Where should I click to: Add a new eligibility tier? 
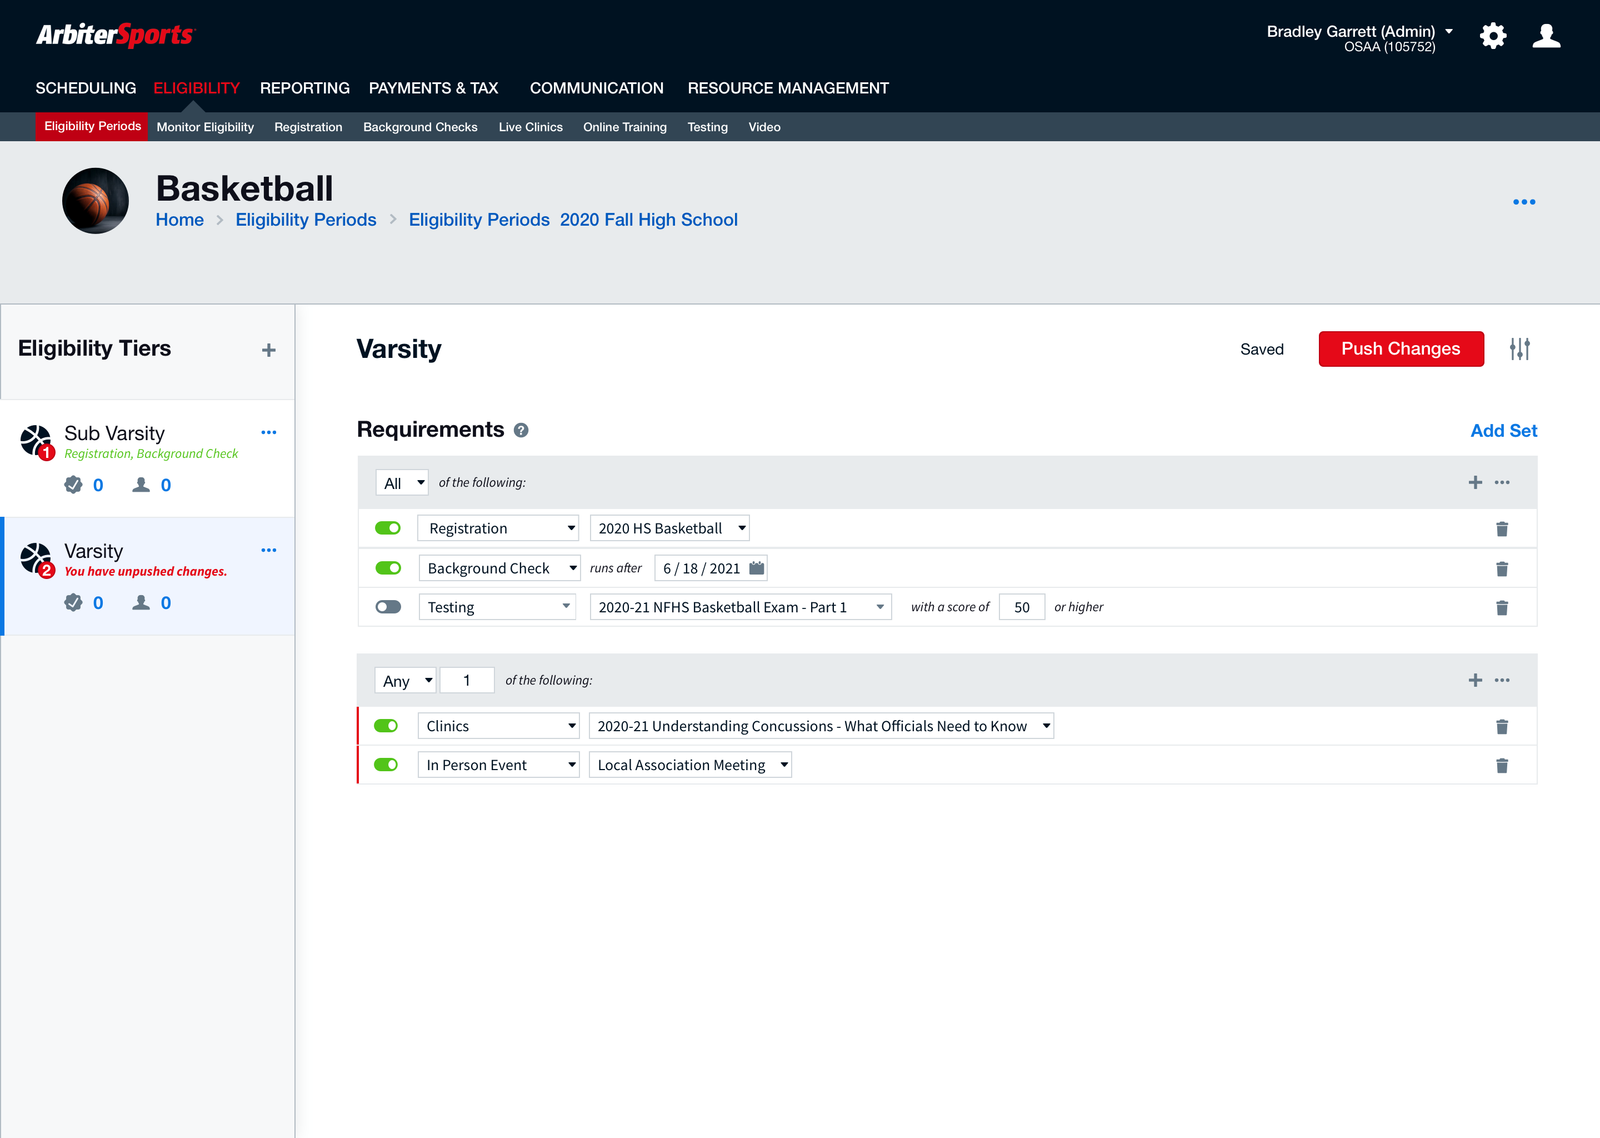point(268,350)
